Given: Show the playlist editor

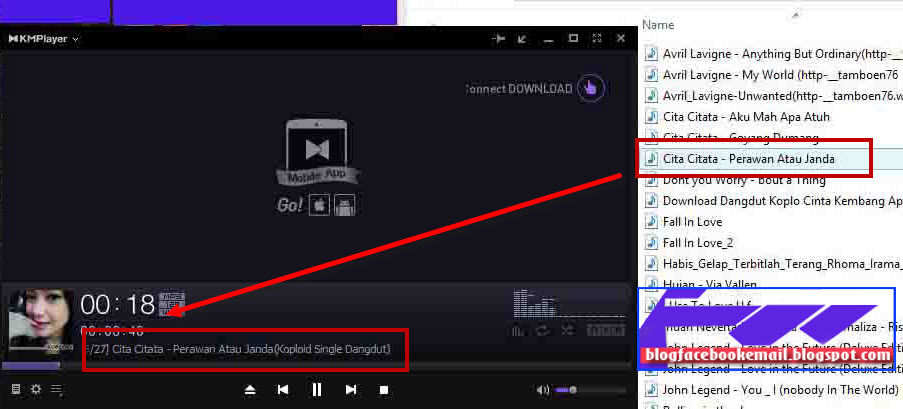Looking at the screenshot, I should (x=56, y=389).
